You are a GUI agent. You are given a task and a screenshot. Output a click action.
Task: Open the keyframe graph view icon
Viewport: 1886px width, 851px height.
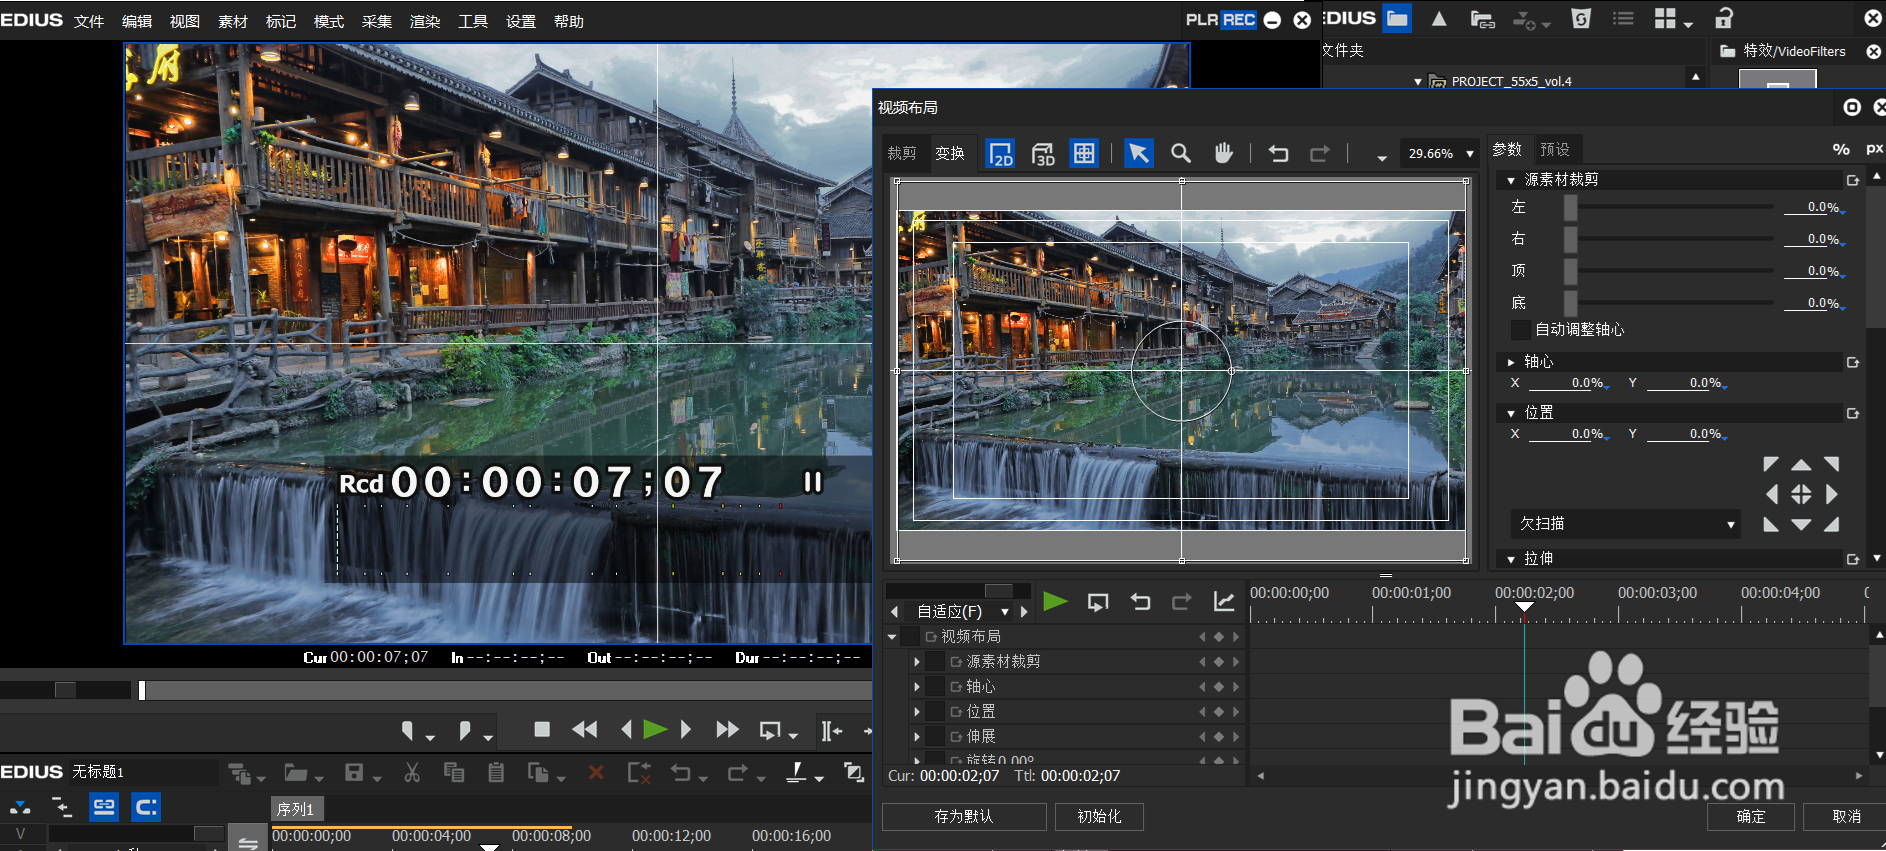click(1224, 601)
